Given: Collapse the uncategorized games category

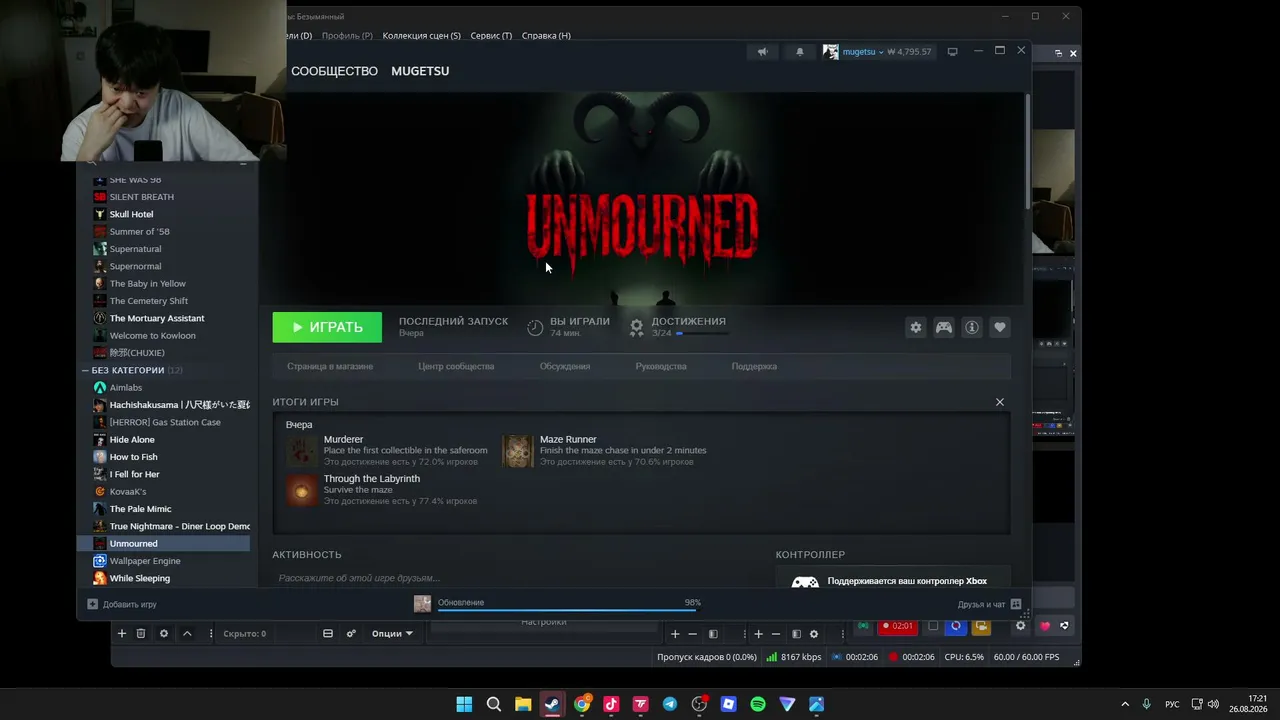Looking at the screenshot, I should pos(86,370).
